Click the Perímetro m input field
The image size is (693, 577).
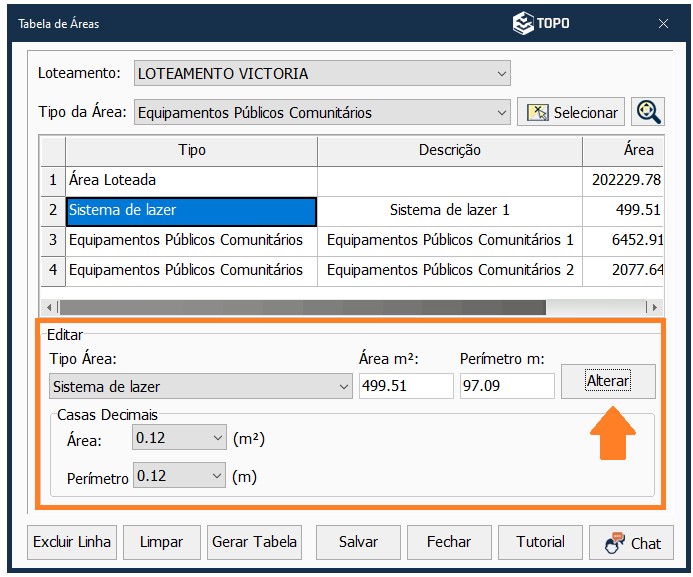coord(506,386)
